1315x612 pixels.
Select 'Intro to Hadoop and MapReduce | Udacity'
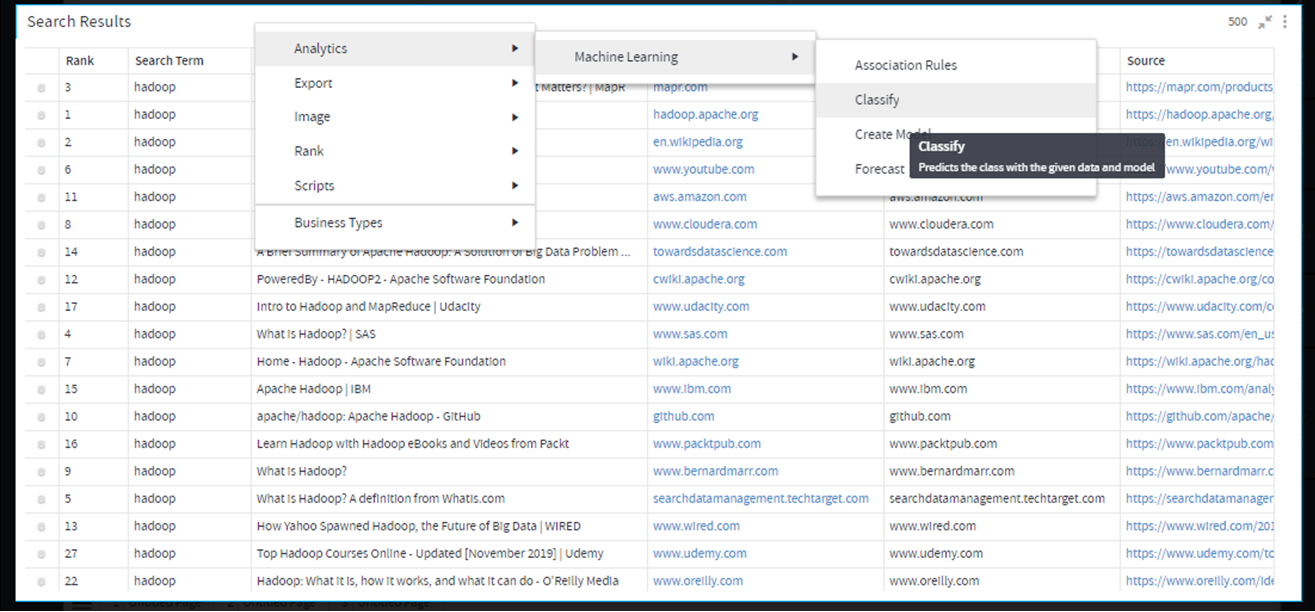(368, 307)
